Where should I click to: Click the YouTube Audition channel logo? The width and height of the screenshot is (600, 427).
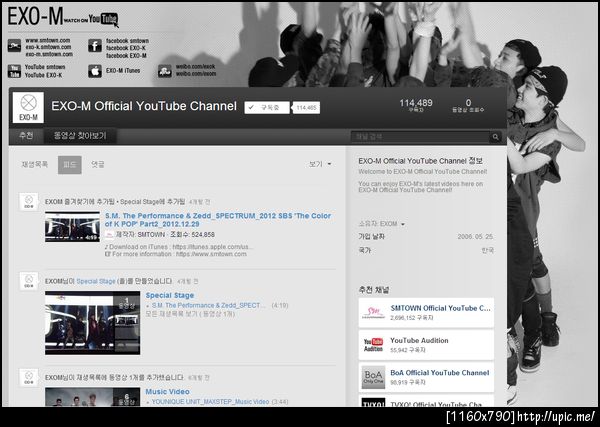pyautogui.click(x=373, y=345)
